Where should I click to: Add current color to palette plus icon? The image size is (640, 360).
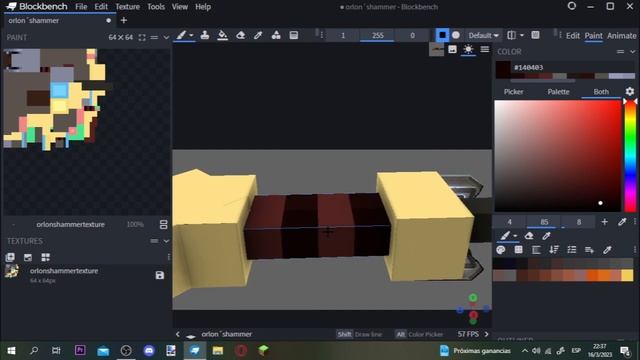(604, 222)
